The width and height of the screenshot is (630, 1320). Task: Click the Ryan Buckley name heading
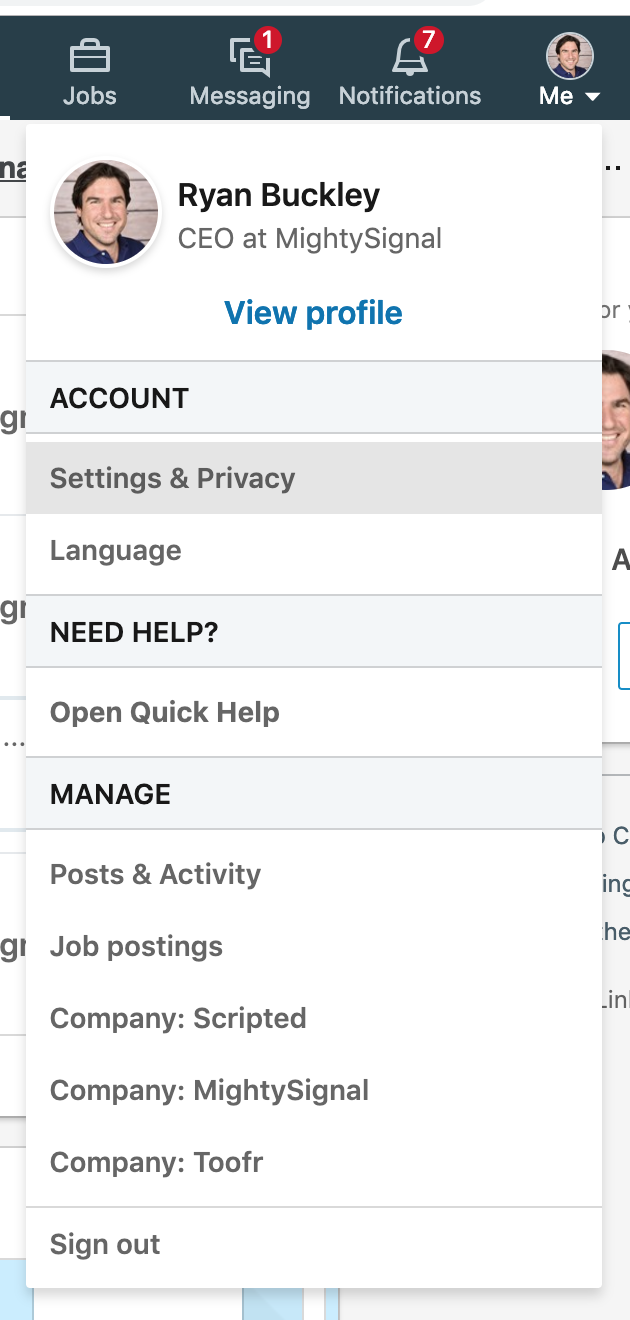coord(279,195)
